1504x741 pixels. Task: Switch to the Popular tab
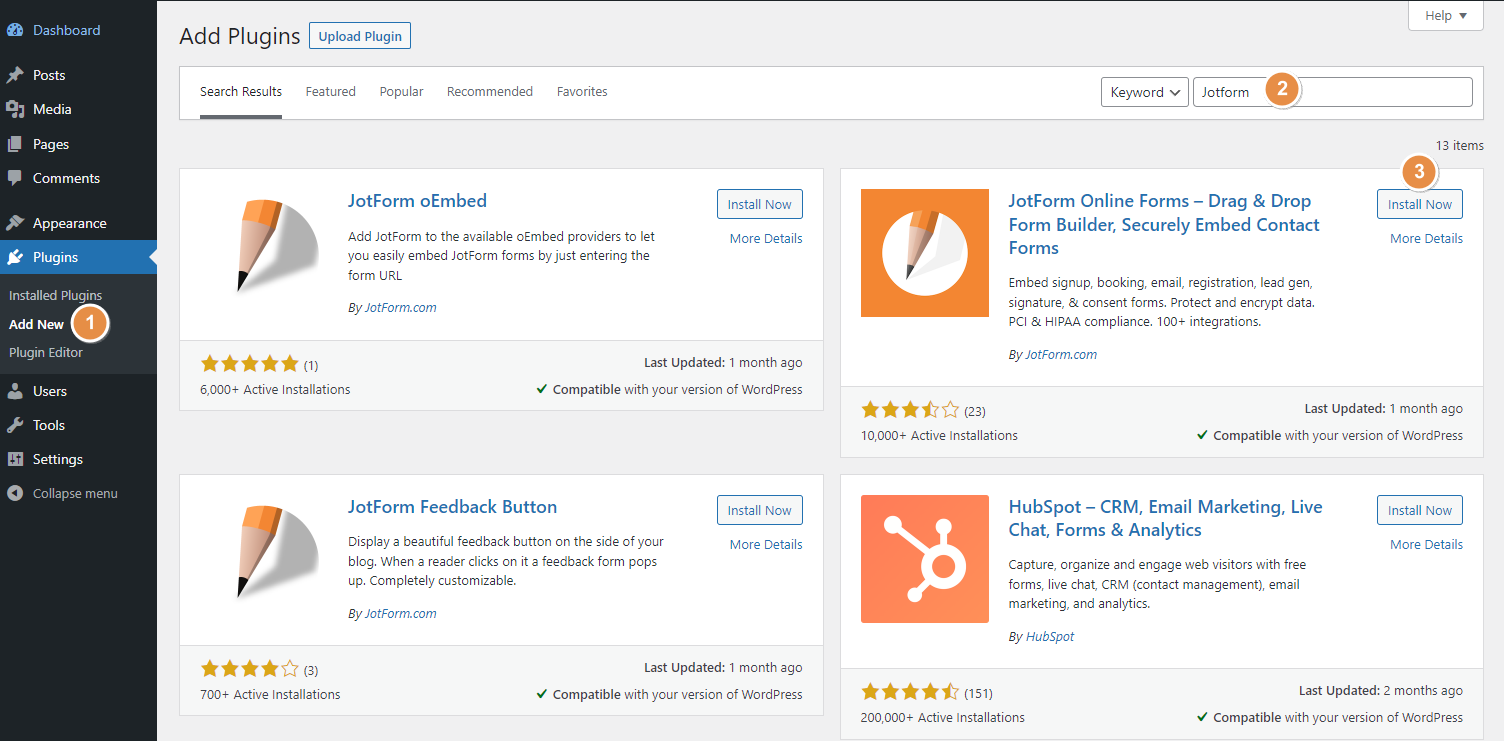click(402, 92)
